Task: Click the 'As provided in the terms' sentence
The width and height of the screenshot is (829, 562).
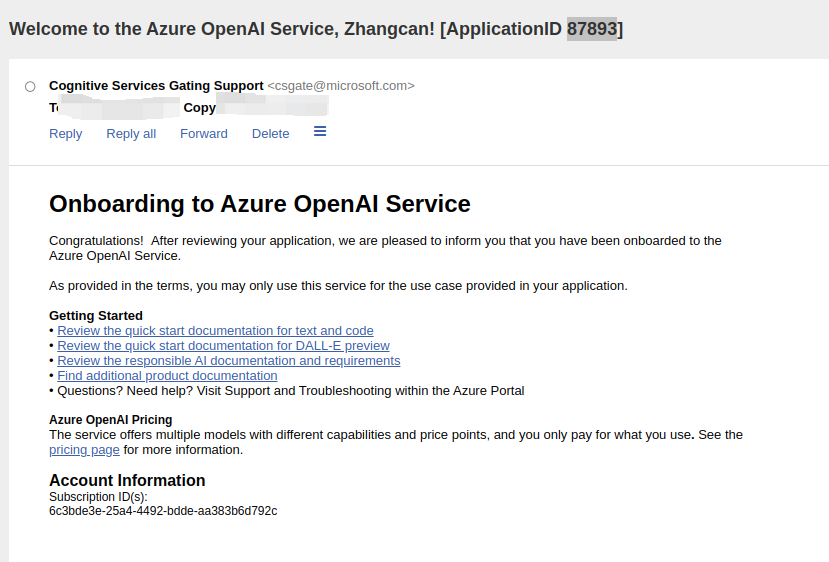Action: pos(338,286)
